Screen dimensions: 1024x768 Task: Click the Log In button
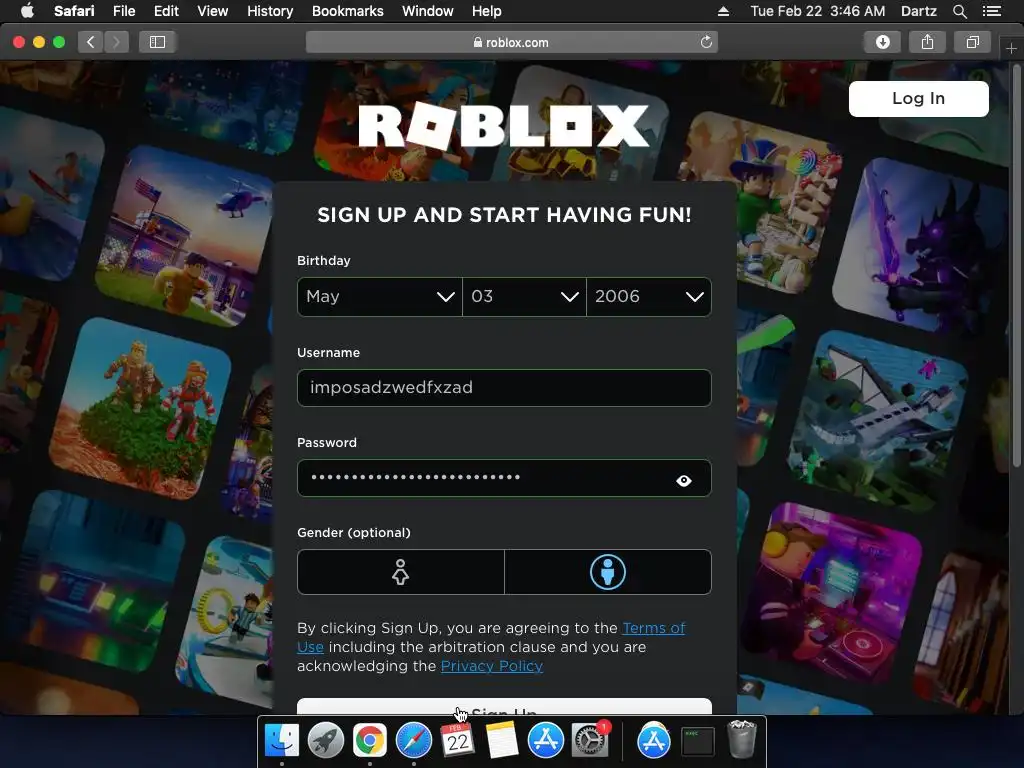click(918, 99)
